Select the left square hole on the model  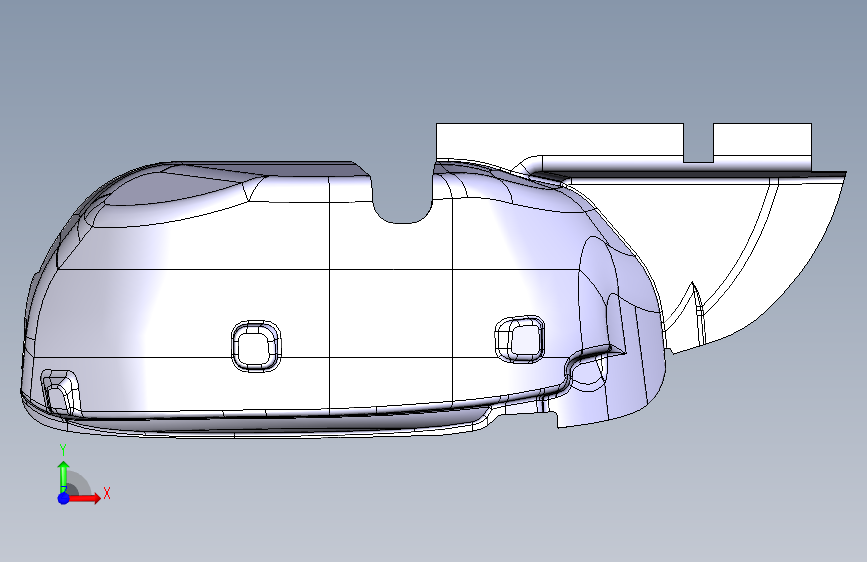point(255,346)
